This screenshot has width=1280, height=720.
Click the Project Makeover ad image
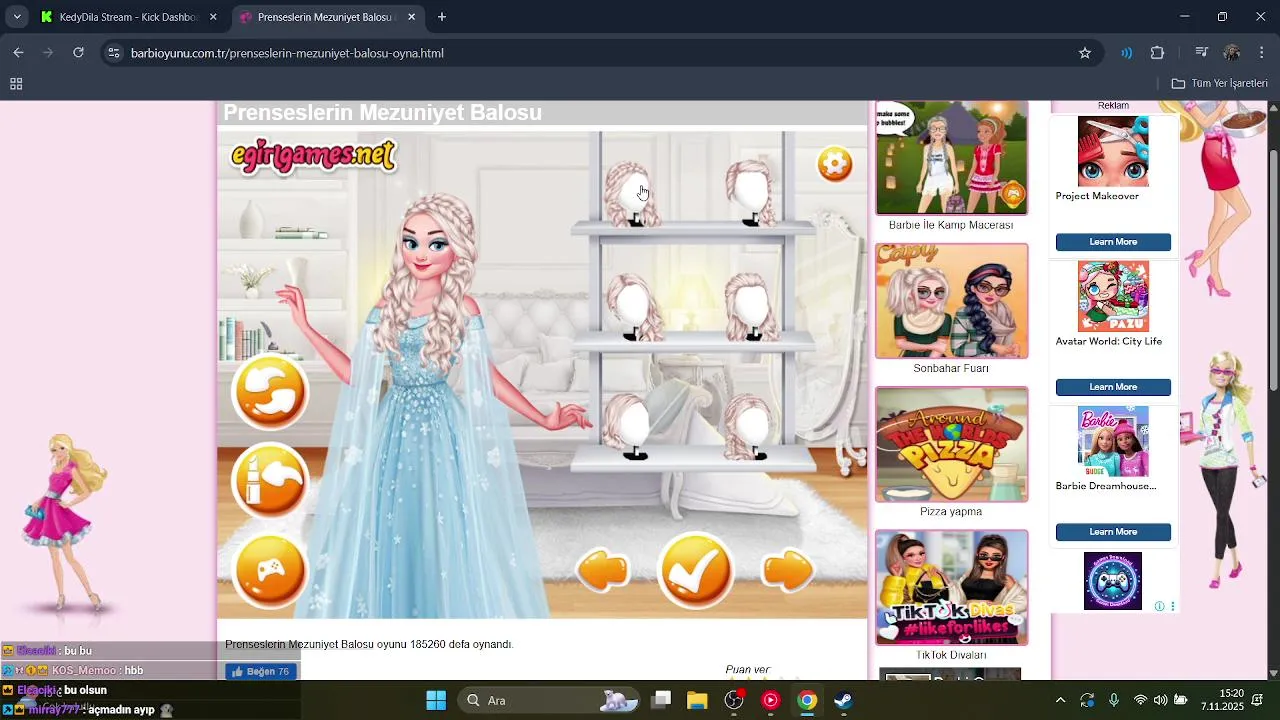[1113, 151]
